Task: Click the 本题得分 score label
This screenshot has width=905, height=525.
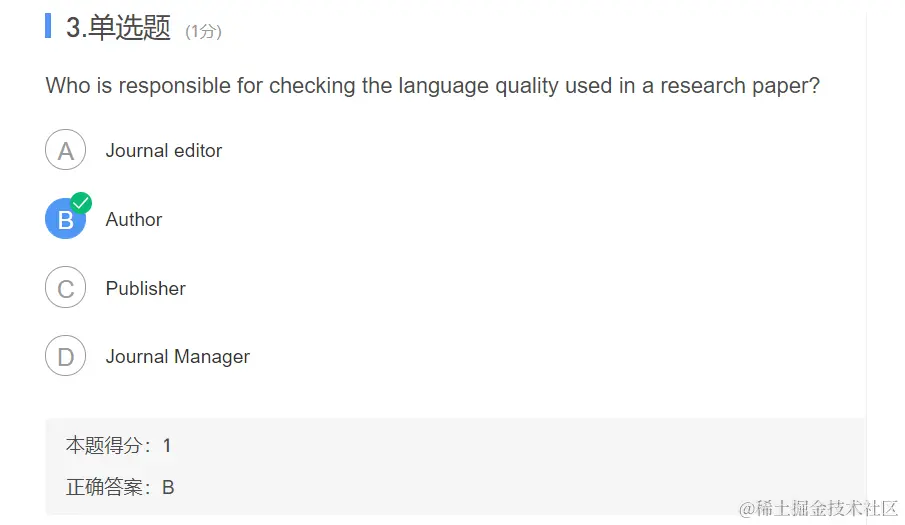Action: pos(107,445)
